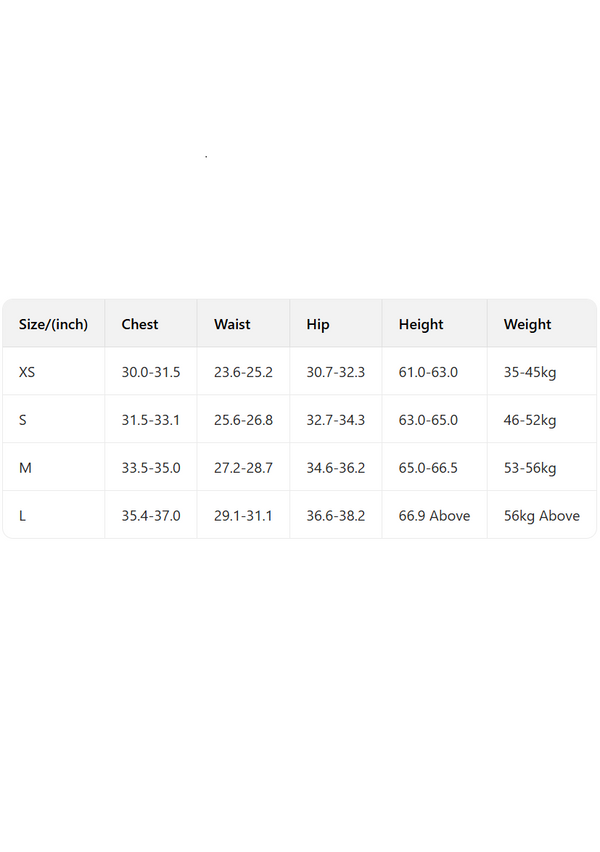Select hip value 30.7-32.3
The image size is (600, 852).
tap(336, 372)
